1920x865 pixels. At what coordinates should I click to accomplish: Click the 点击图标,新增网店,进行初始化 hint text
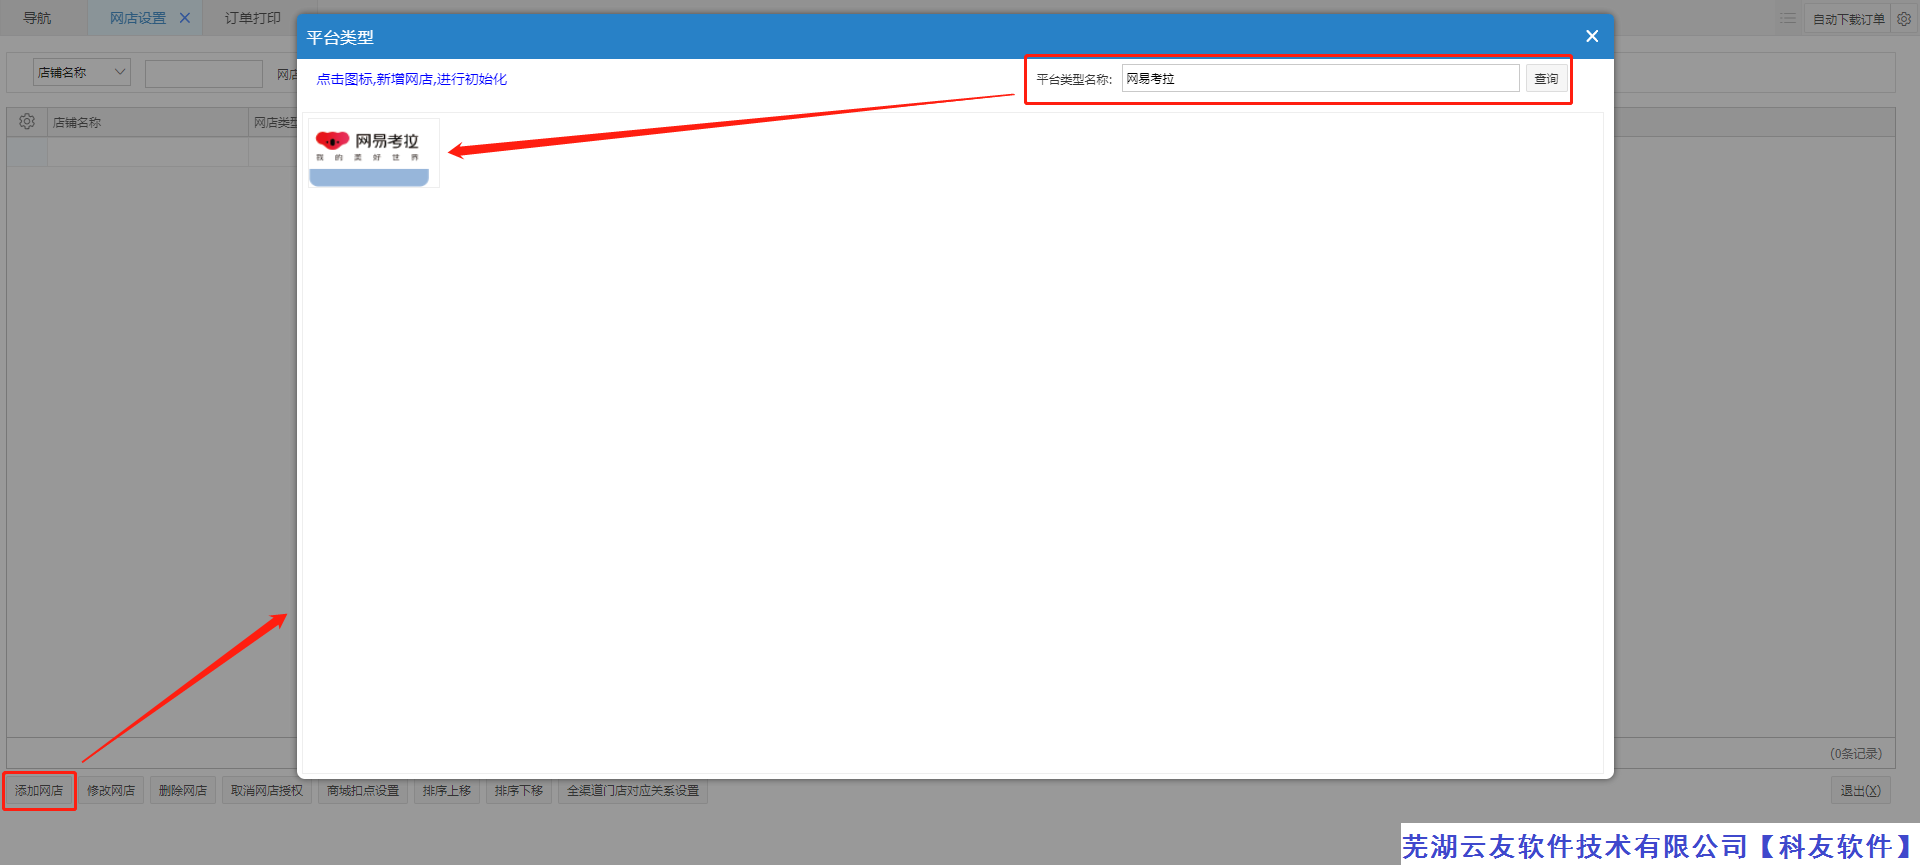(x=412, y=79)
